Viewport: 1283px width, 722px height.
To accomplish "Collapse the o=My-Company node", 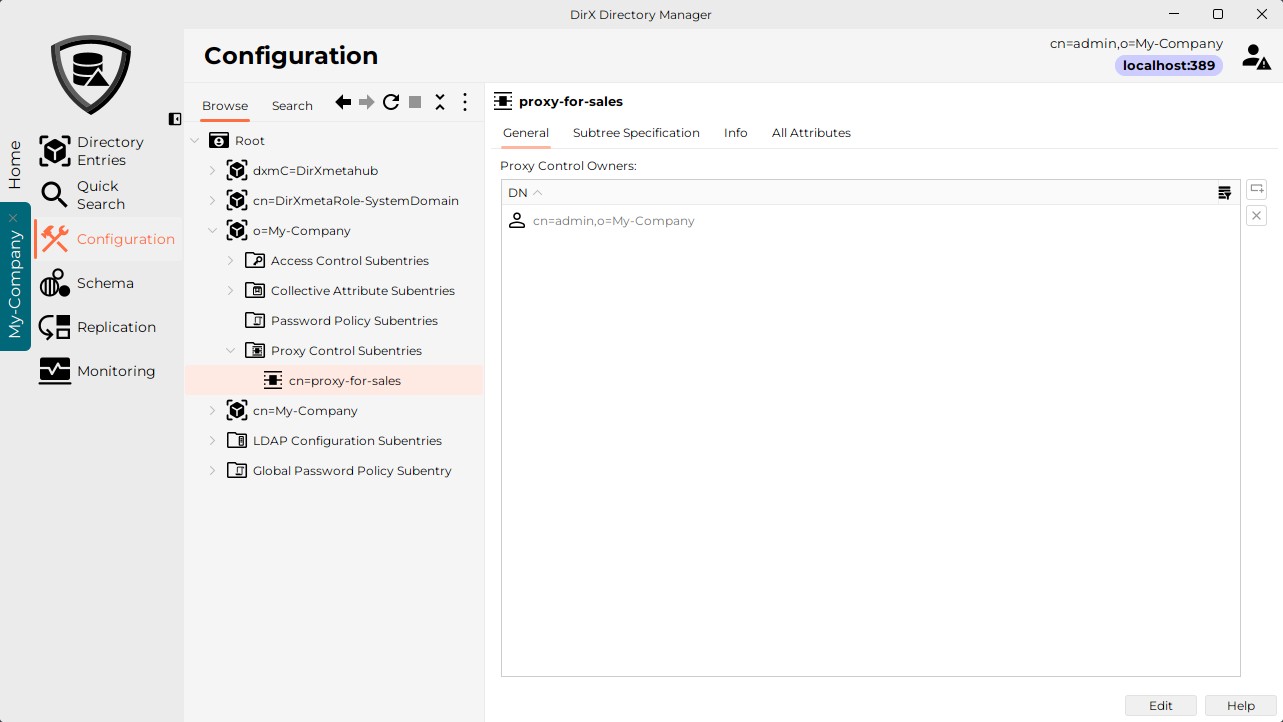I will [212, 231].
